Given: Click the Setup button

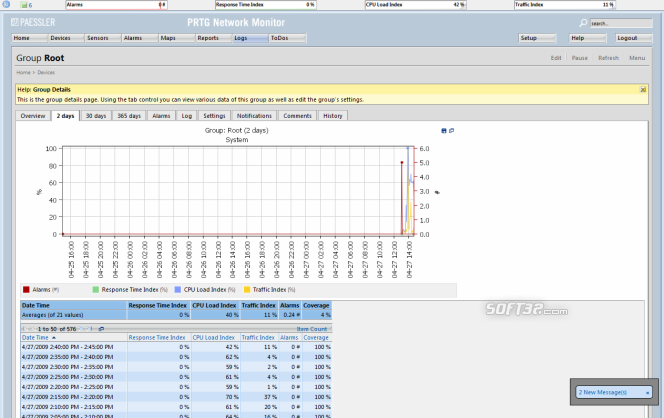Looking at the screenshot, I should [x=537, y=38].
